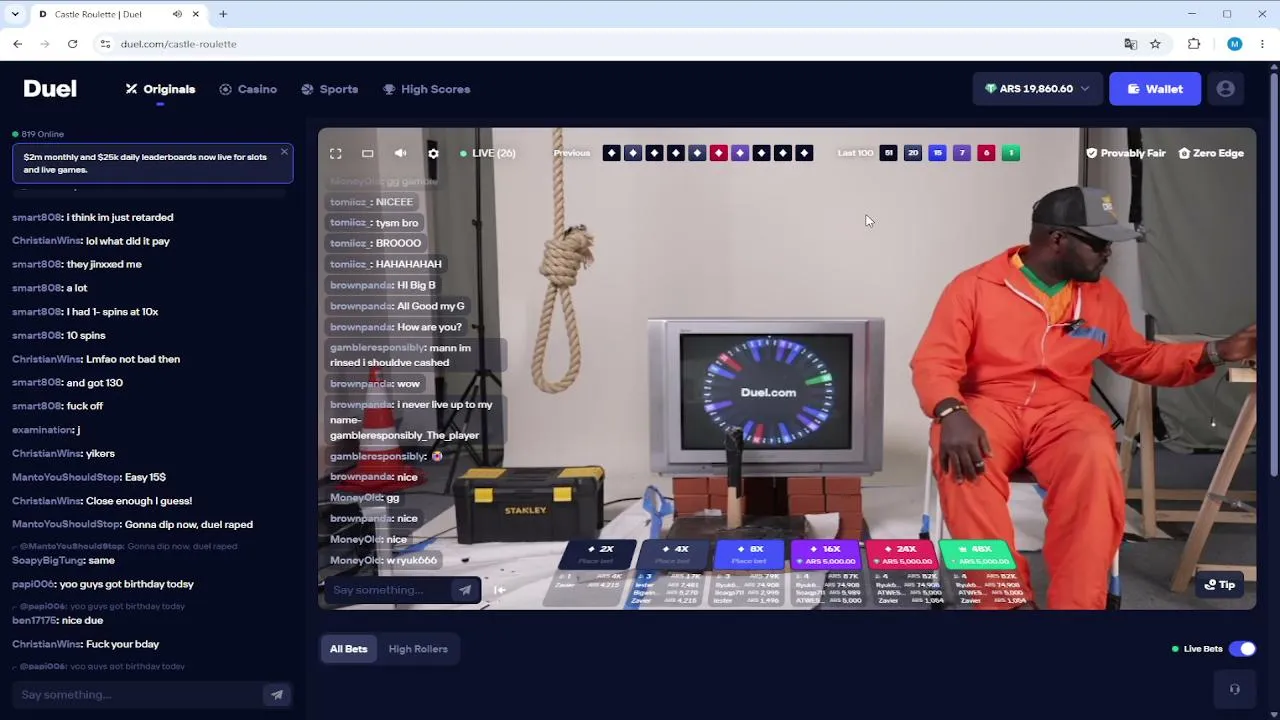Click the browser back arrow

coord(18,44)
